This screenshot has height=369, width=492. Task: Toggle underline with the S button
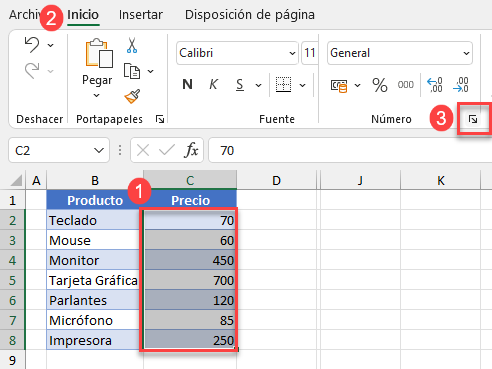[239, 85]
